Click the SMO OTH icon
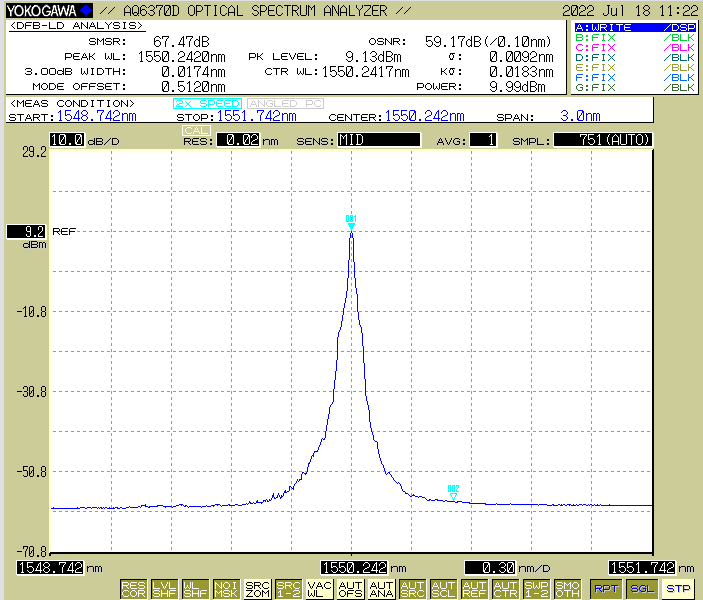 click(x=567, y=589)
